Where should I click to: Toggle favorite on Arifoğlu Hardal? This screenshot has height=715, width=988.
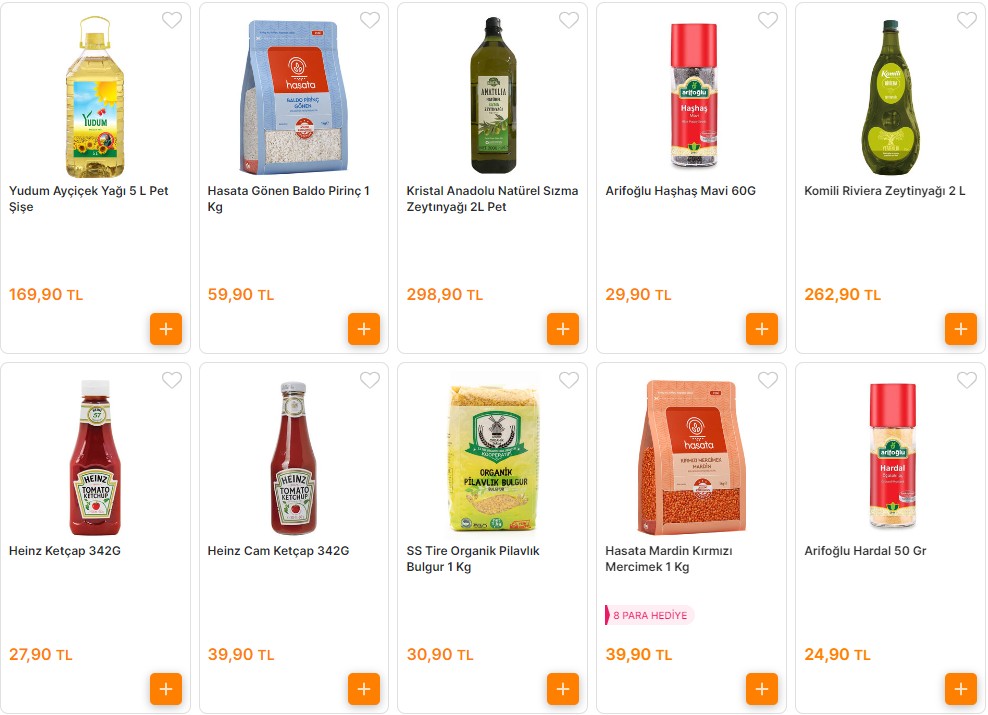[x=967, y=380]
